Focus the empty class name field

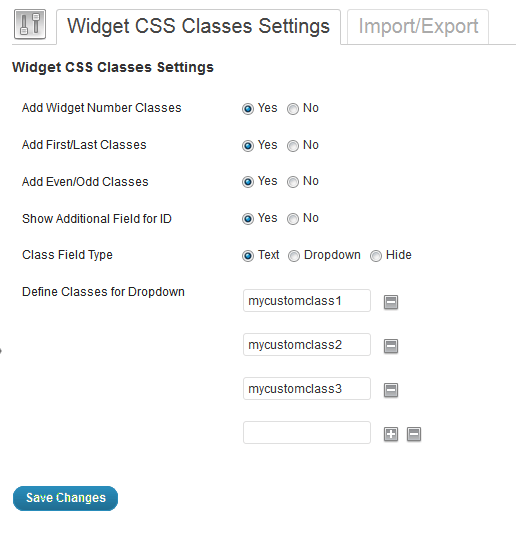tap(307, 432)
